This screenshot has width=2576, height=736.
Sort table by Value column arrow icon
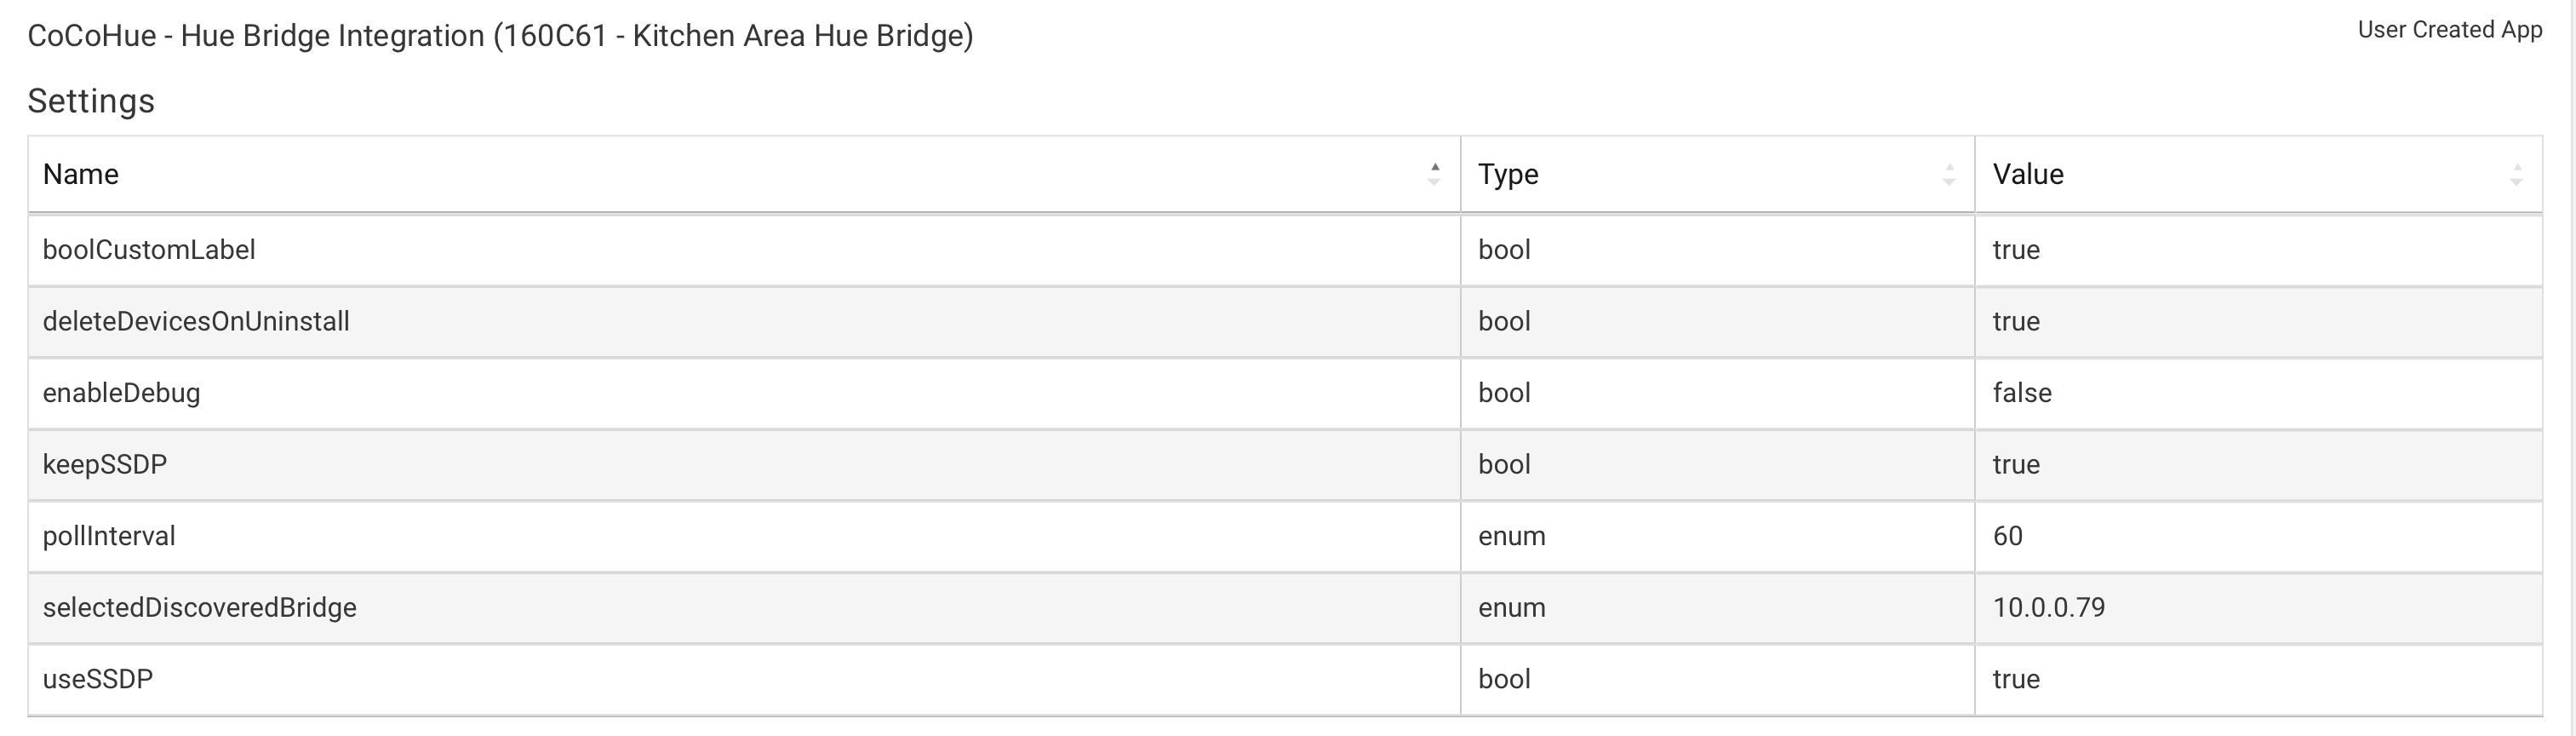tap(2516, 174)
